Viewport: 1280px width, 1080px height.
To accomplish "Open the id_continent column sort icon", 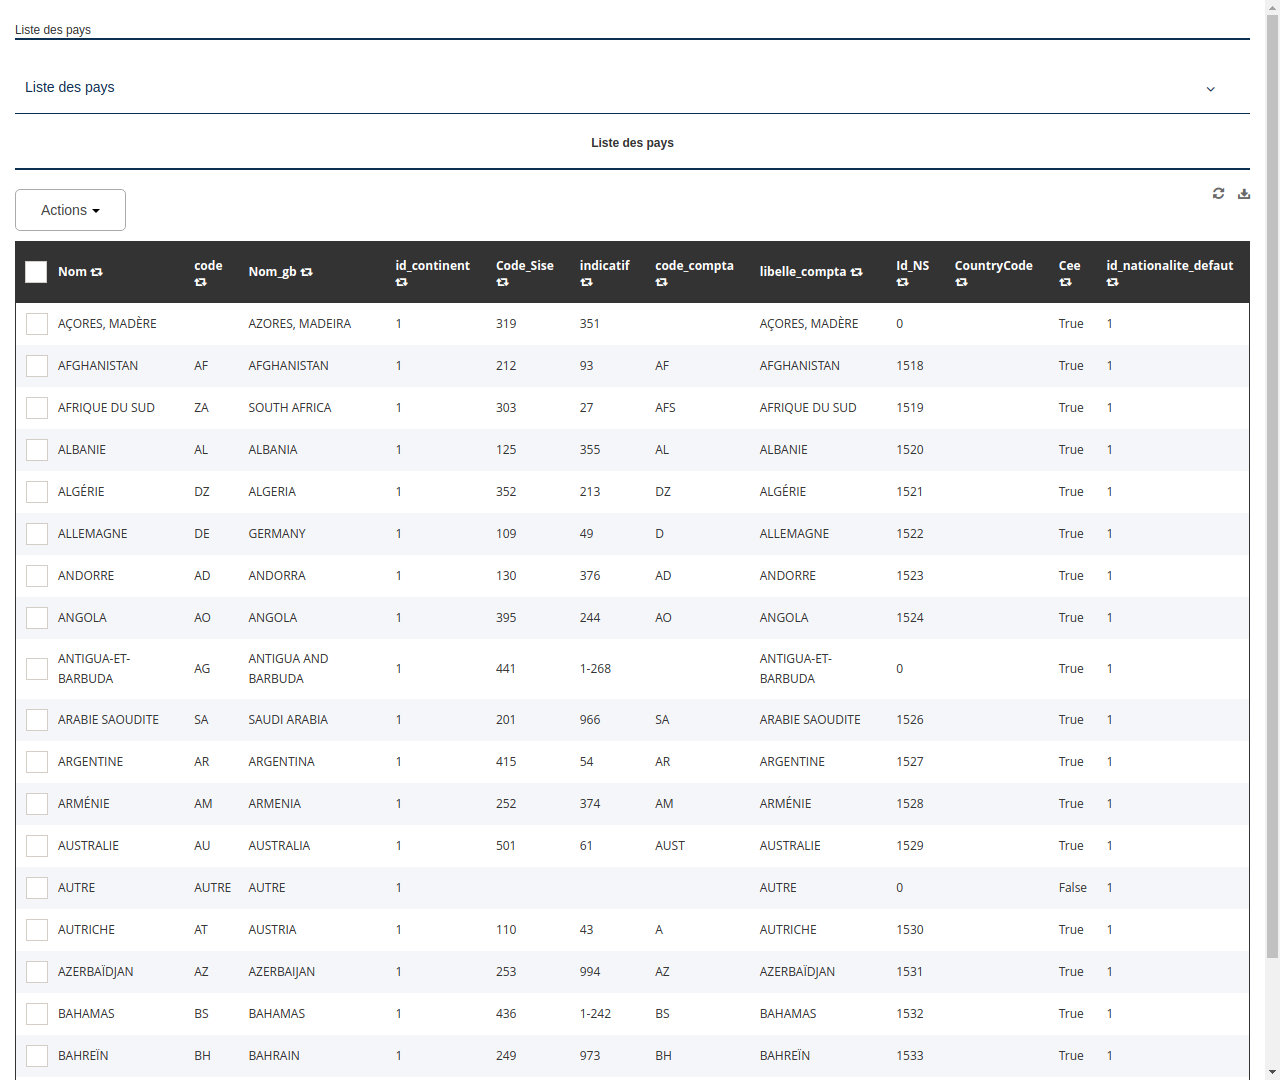I will pyautogui.click(x=401, y=283).
